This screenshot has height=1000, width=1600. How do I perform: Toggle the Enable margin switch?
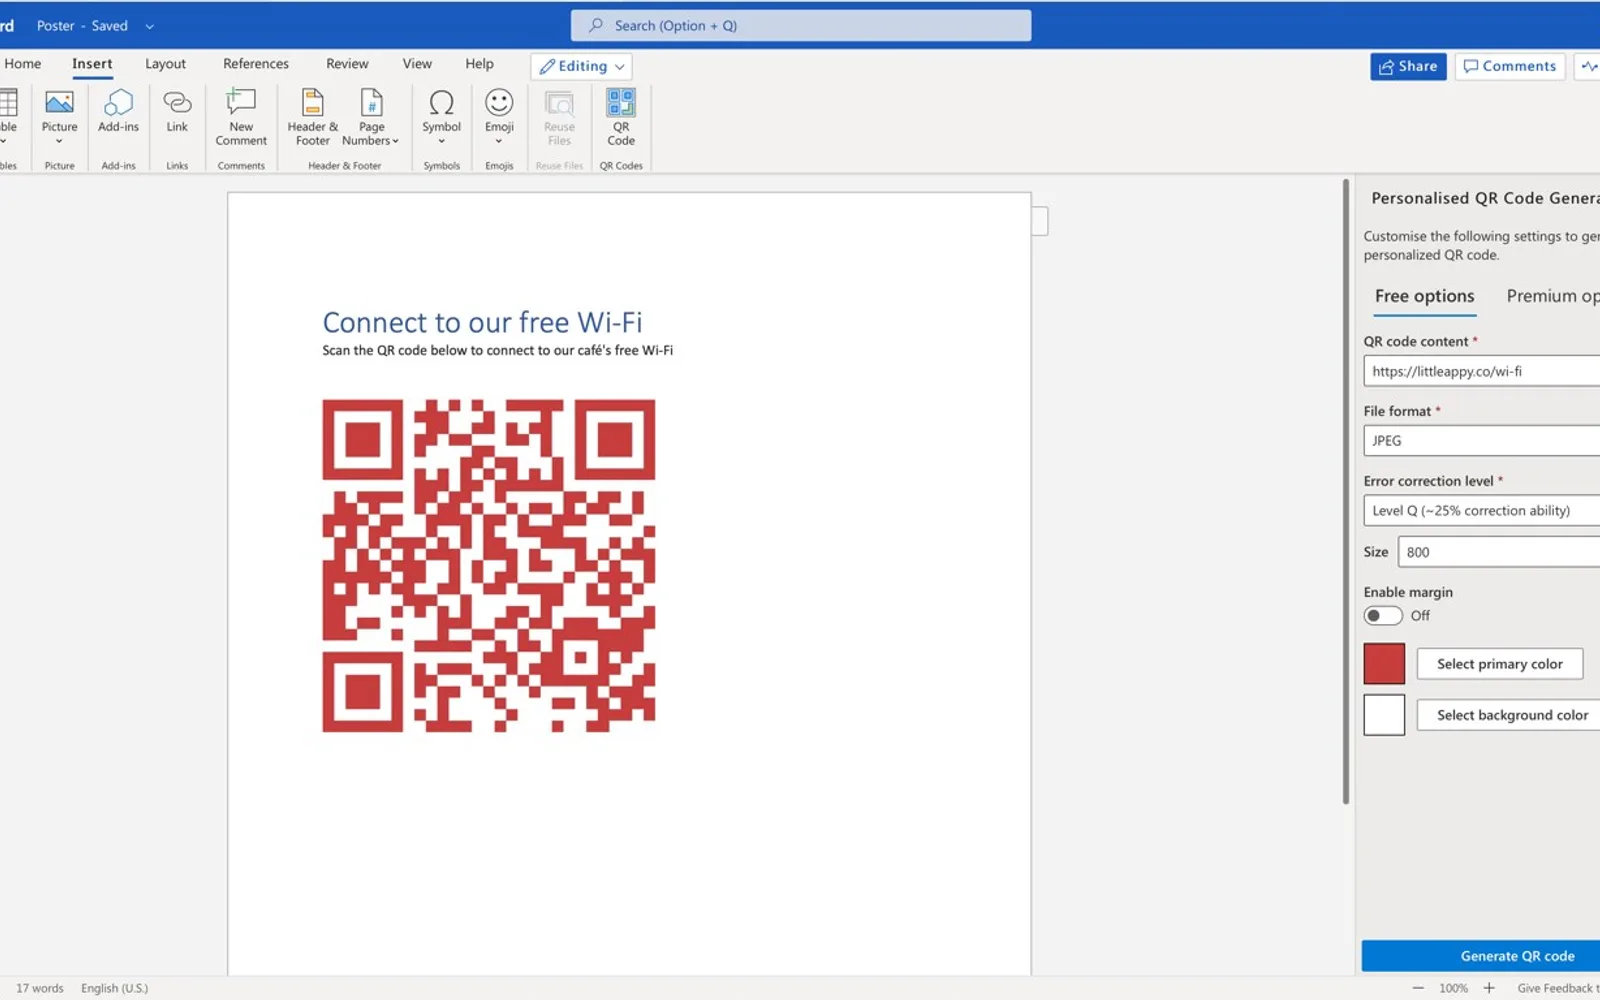pos(1383,615)
